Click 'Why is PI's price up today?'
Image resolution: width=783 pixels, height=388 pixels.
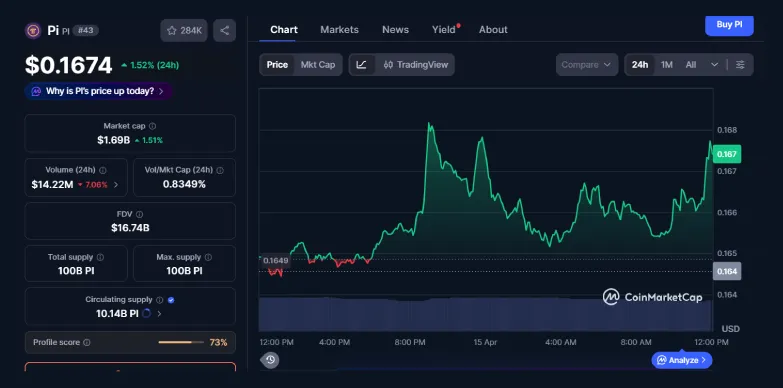point(100,91)
